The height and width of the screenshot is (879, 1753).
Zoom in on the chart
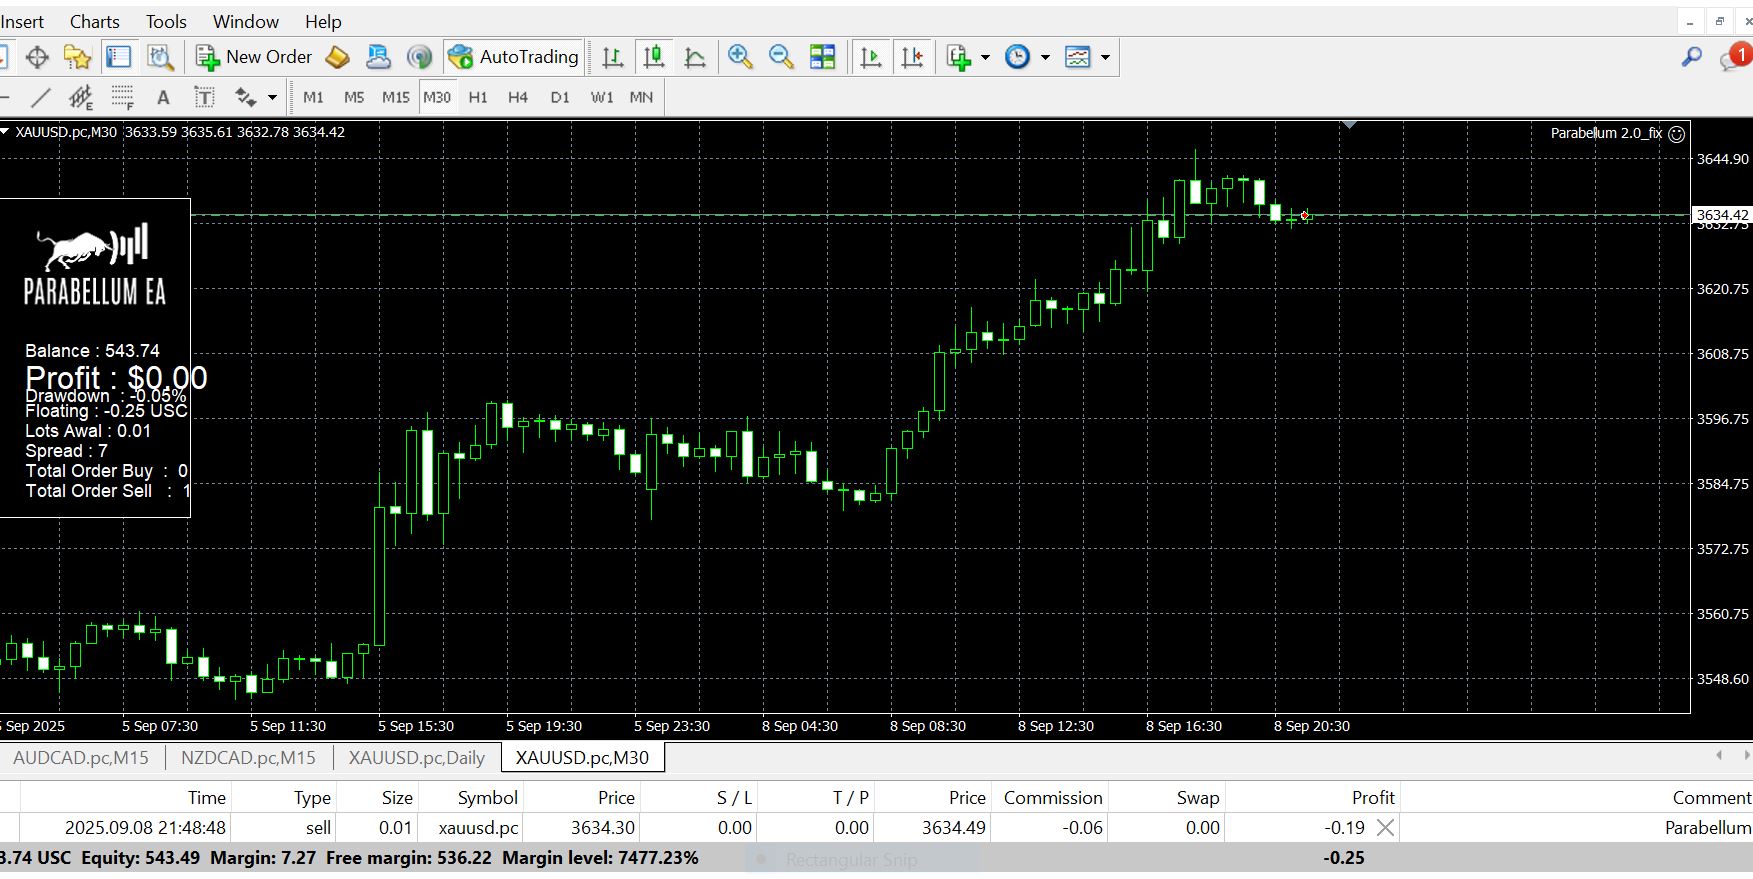coord(740,57)
